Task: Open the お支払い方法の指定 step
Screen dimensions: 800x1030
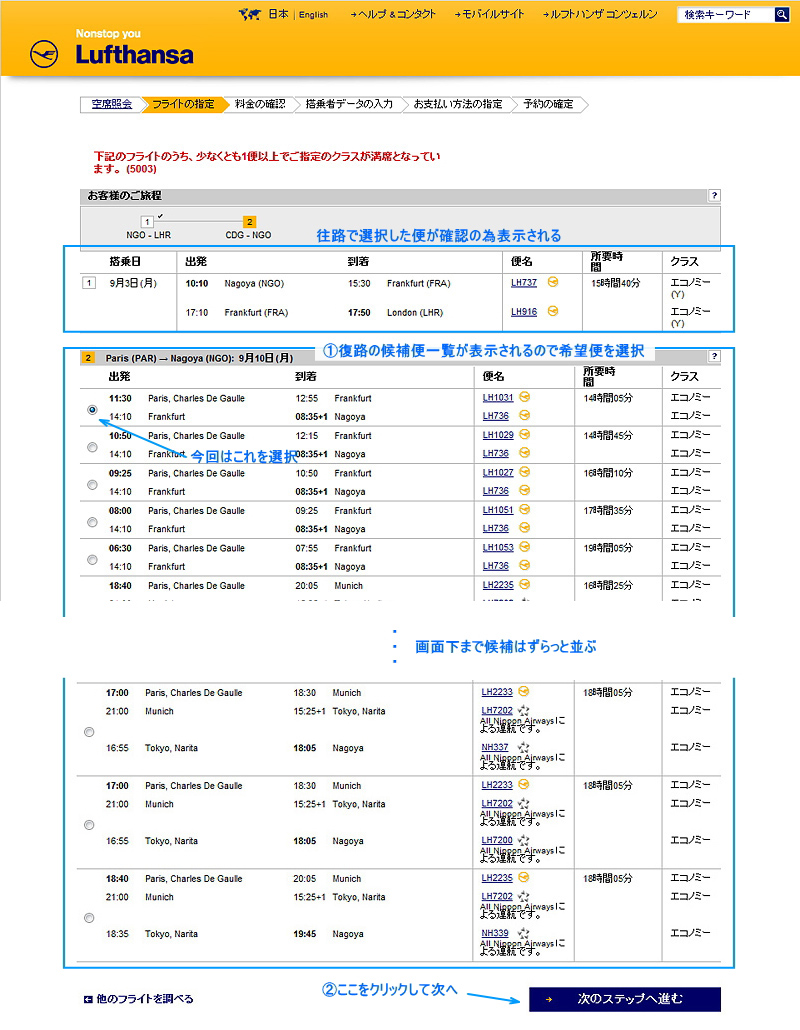Action: [458, 104]
